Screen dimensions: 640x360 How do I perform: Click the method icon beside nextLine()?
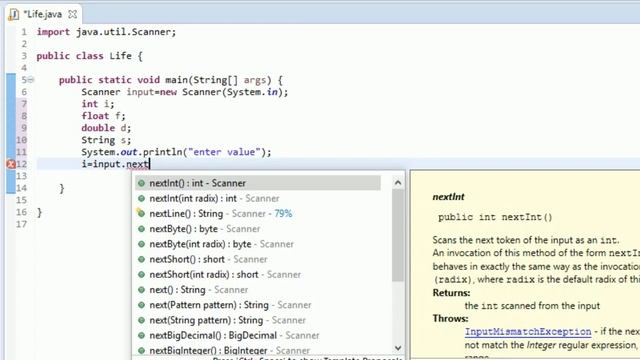tap(141, 213)
